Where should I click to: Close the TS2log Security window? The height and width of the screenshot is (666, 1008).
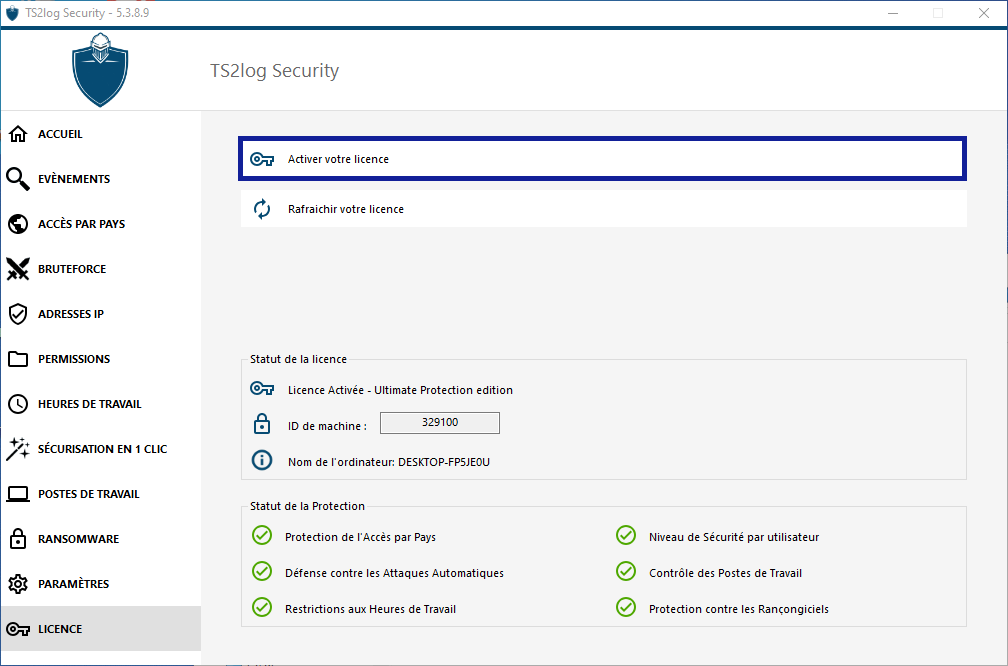click(x=984, y=13)
